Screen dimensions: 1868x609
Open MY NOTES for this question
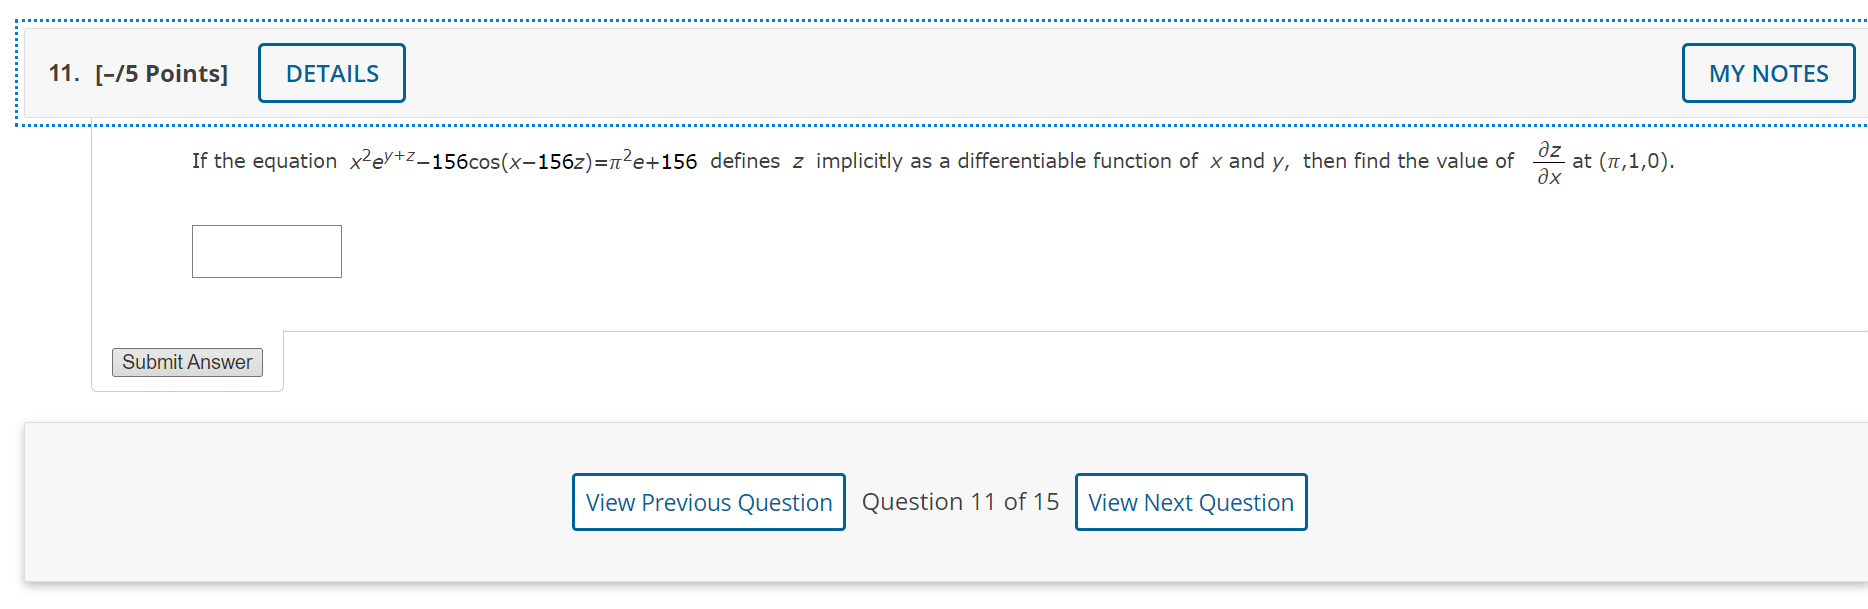click(1768, 73)
